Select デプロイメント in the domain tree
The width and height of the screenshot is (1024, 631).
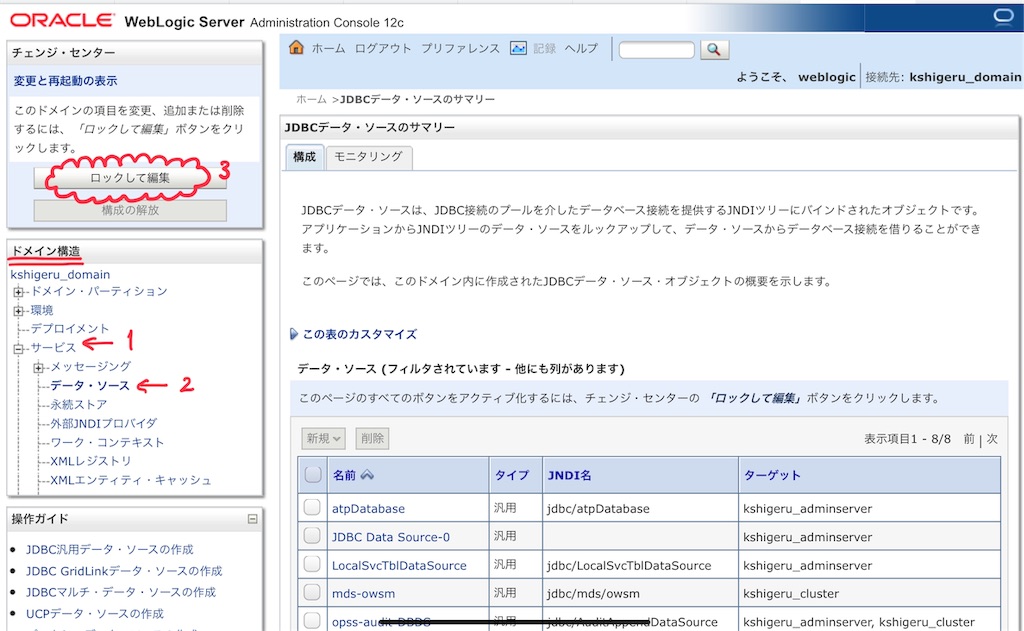coord(70,329)
